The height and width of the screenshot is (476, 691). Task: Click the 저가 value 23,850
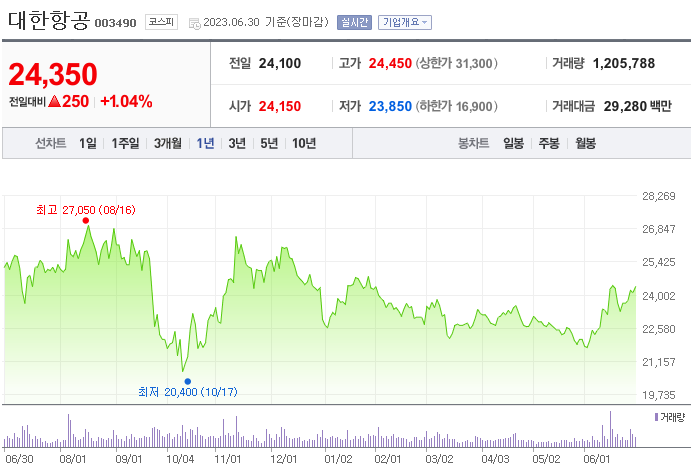click(390, 106)
